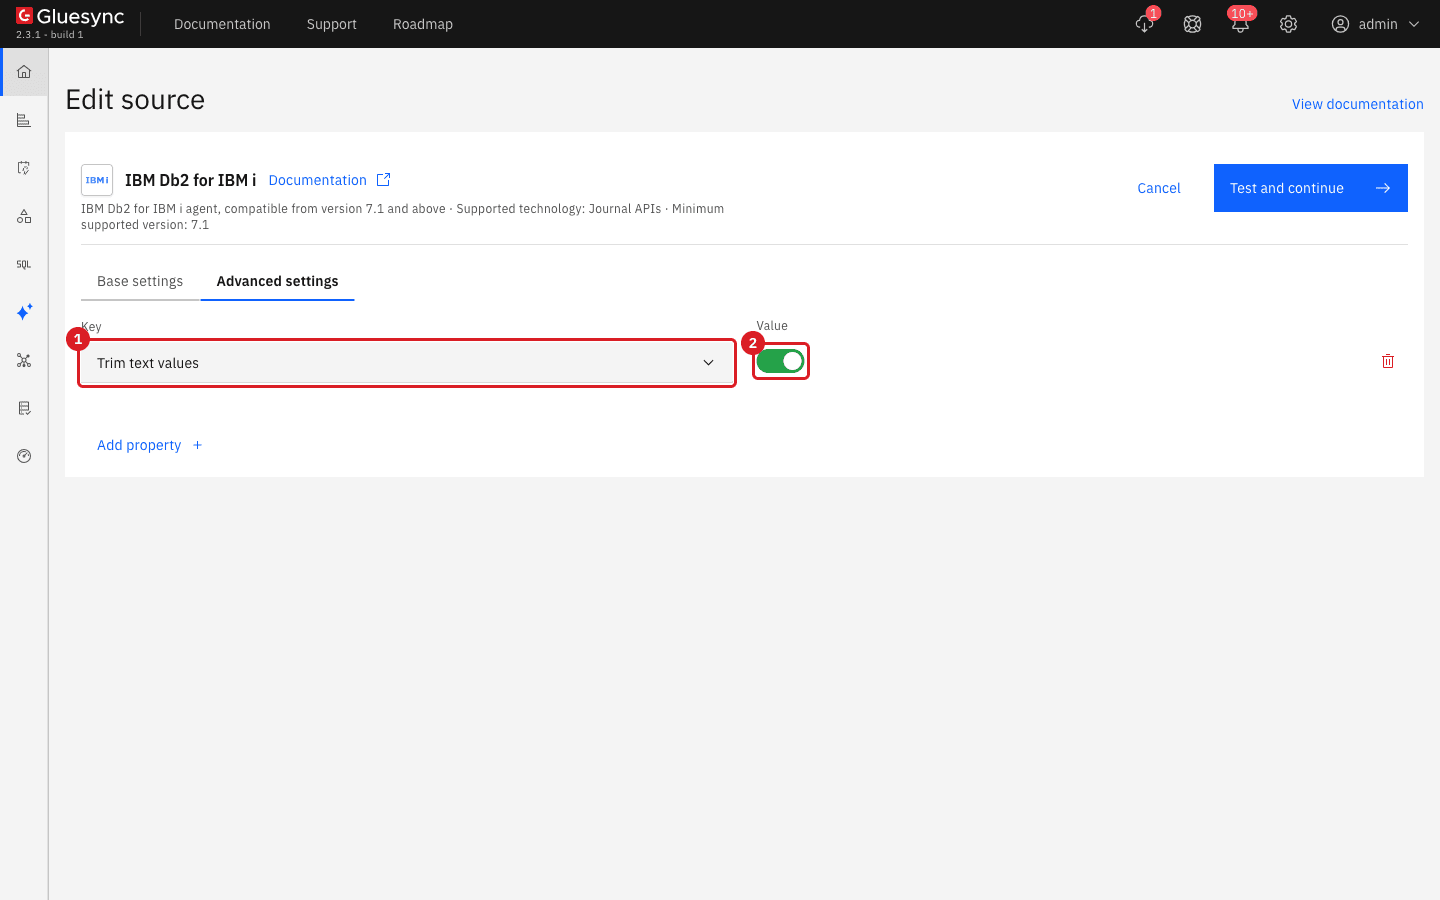Screen dimensions: 1440x900
Task: Click the version 2.3.1 - build 1 text
Action: point(50,35)
